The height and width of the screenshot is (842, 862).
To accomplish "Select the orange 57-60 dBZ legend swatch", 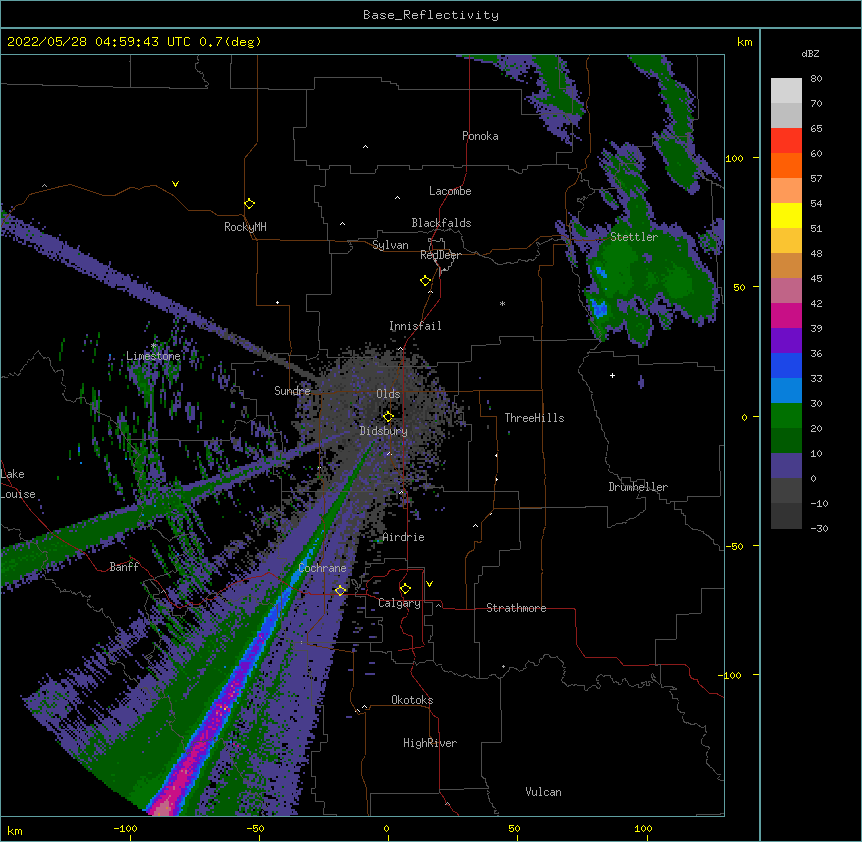I will click(x=786, y=165).
